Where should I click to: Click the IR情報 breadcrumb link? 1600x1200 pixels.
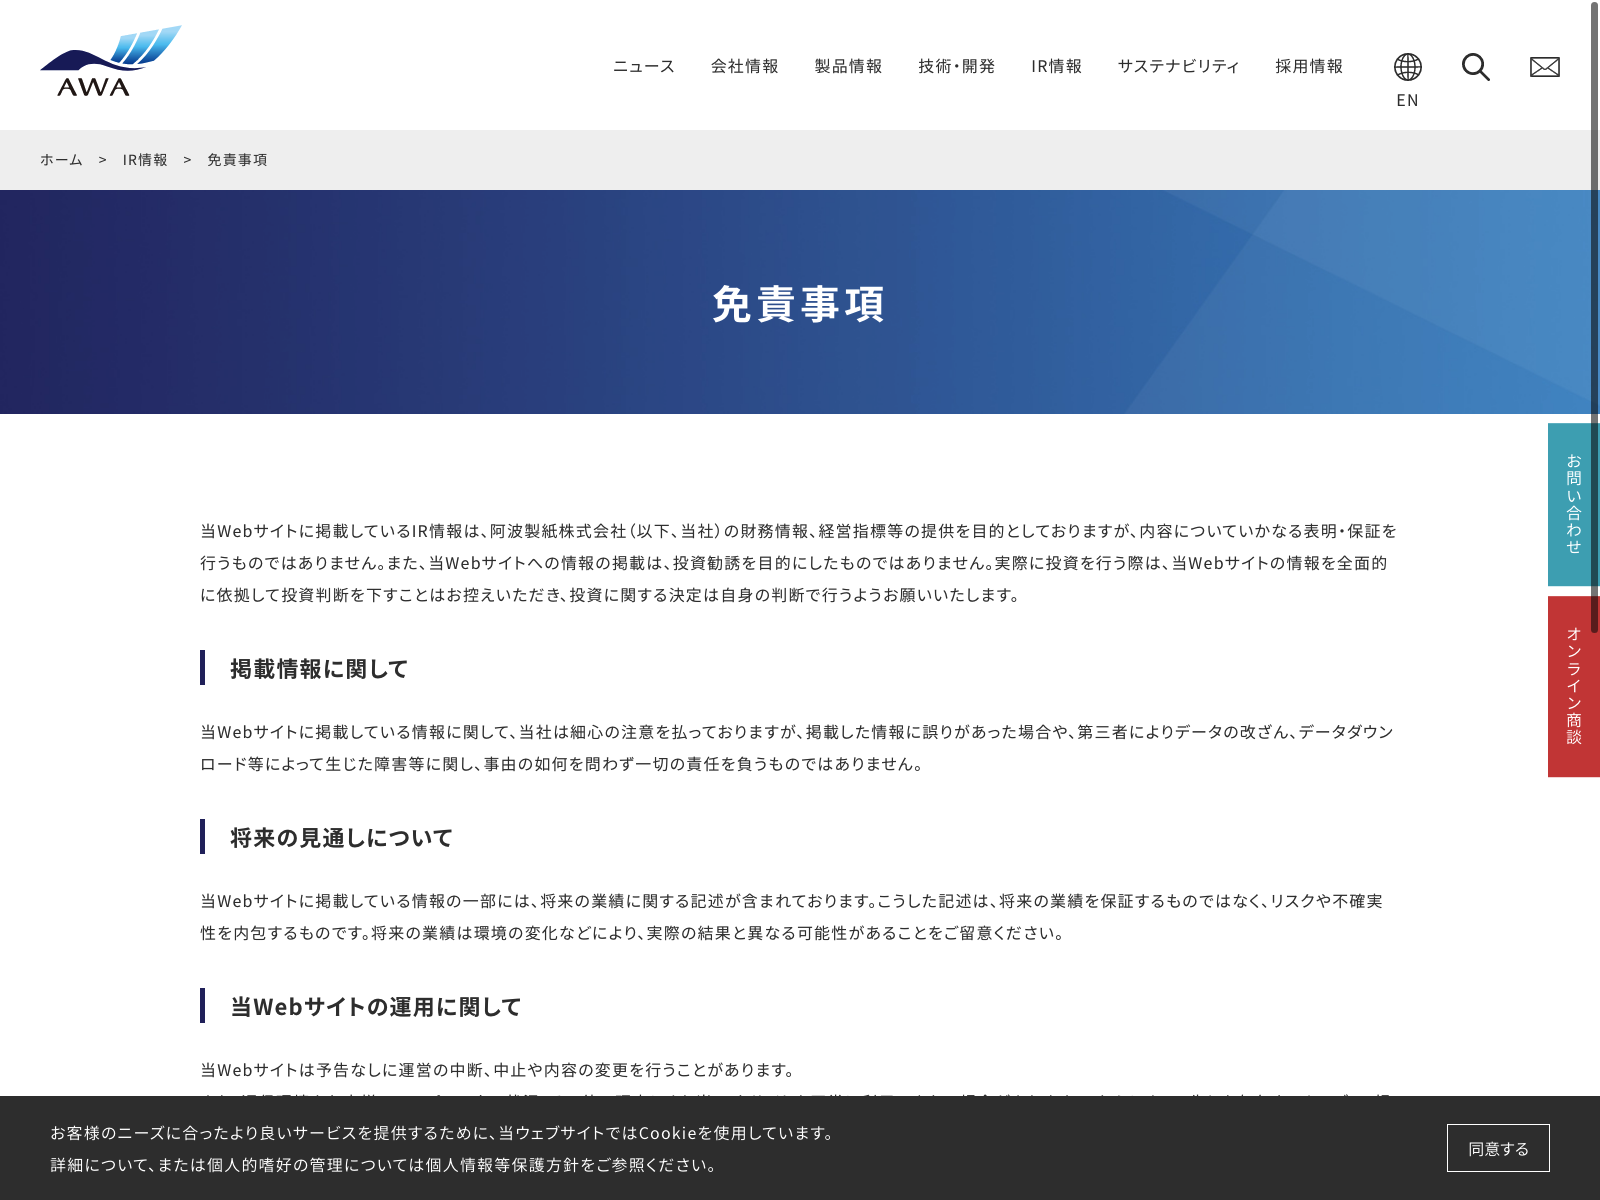145,160
